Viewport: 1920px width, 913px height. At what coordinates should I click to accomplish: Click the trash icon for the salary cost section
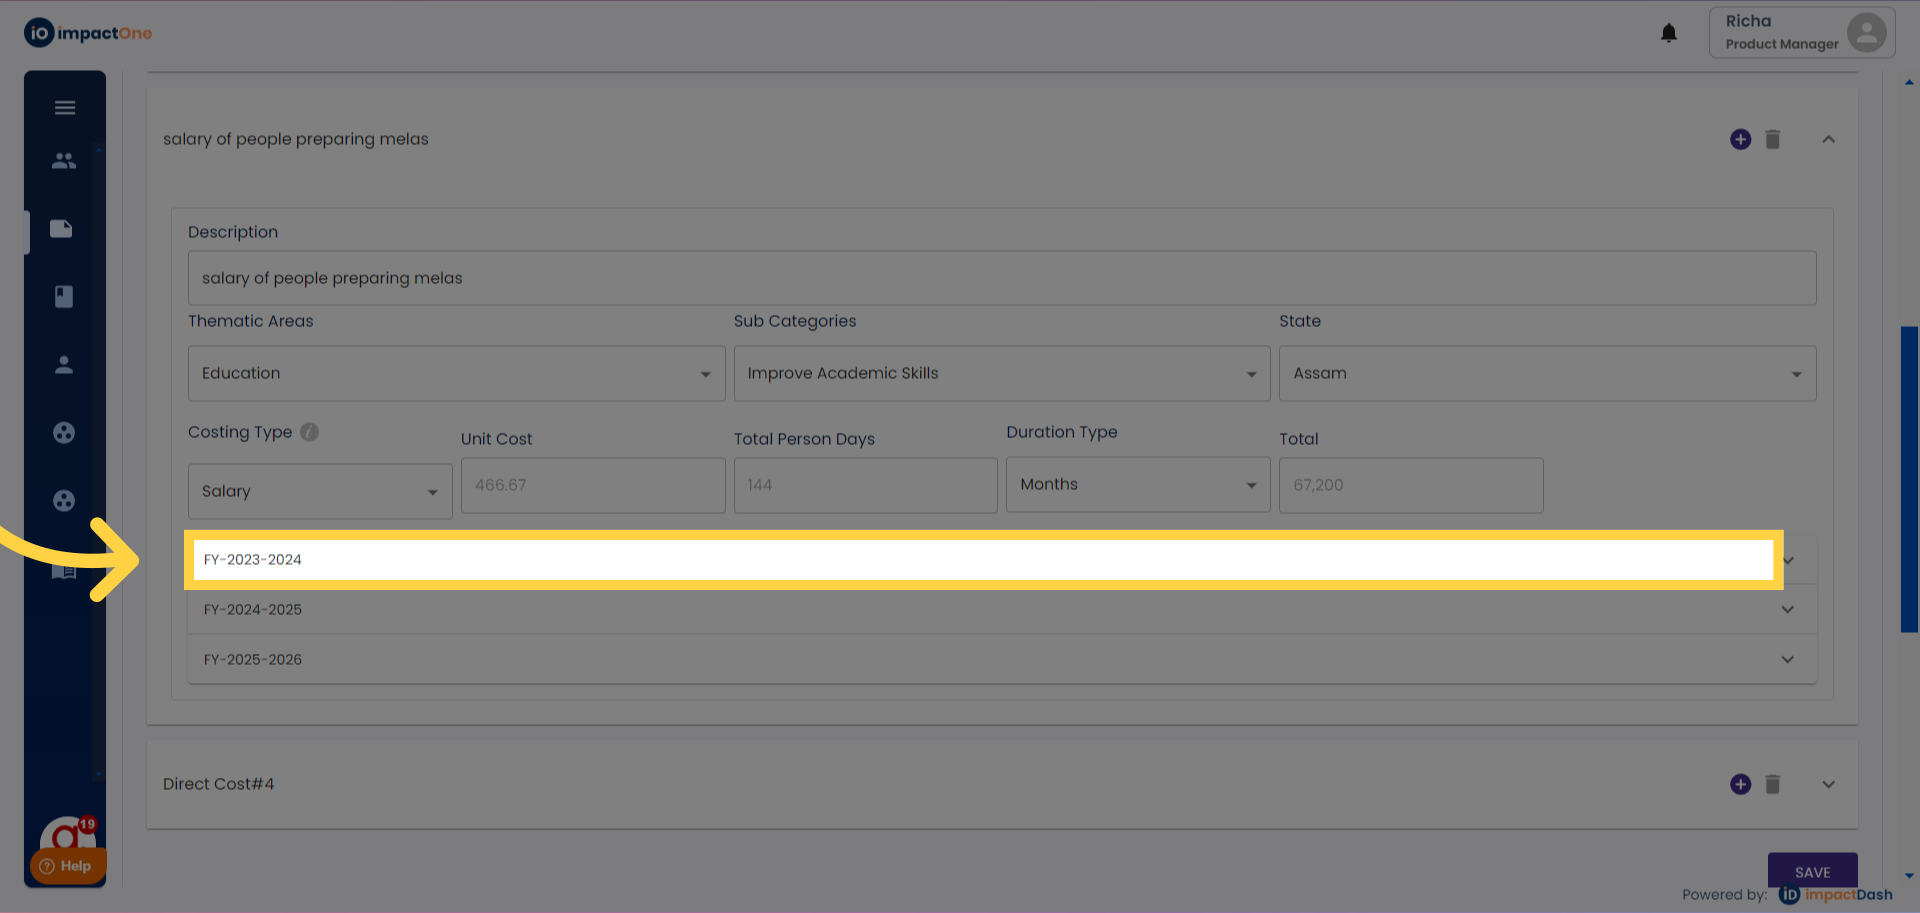[1772, 139]
